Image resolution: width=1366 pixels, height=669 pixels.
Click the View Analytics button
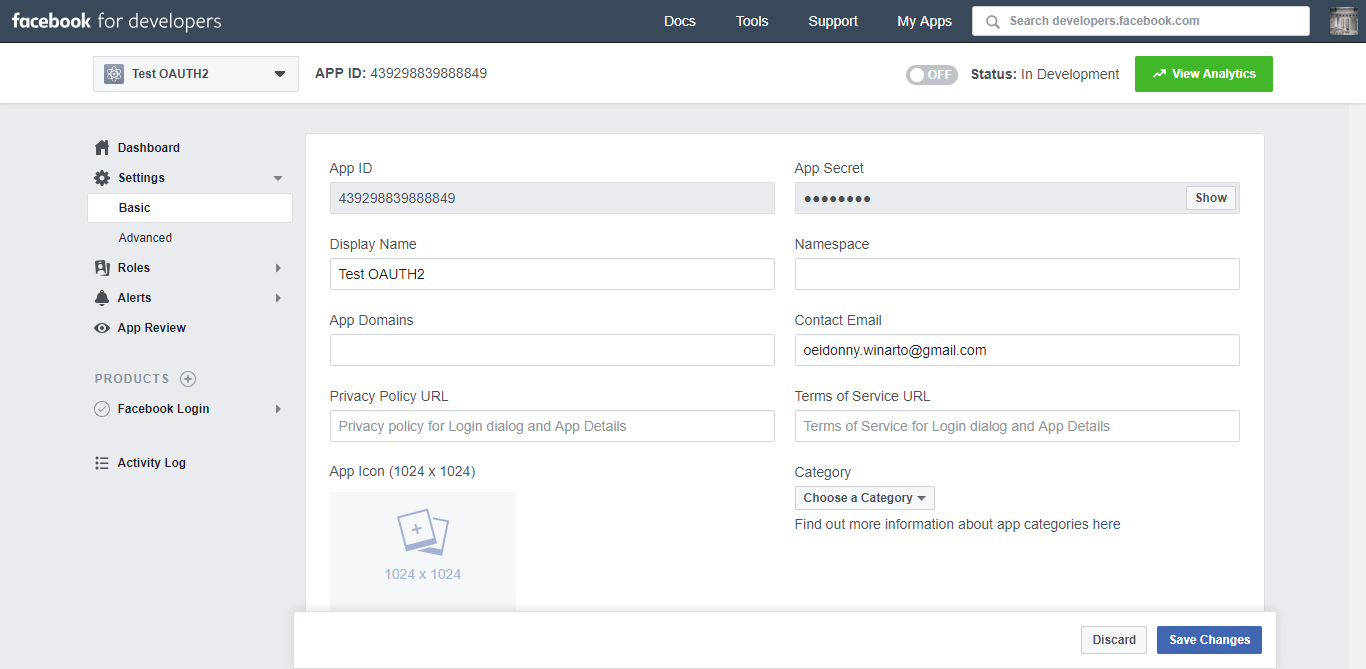(1204, 74)
